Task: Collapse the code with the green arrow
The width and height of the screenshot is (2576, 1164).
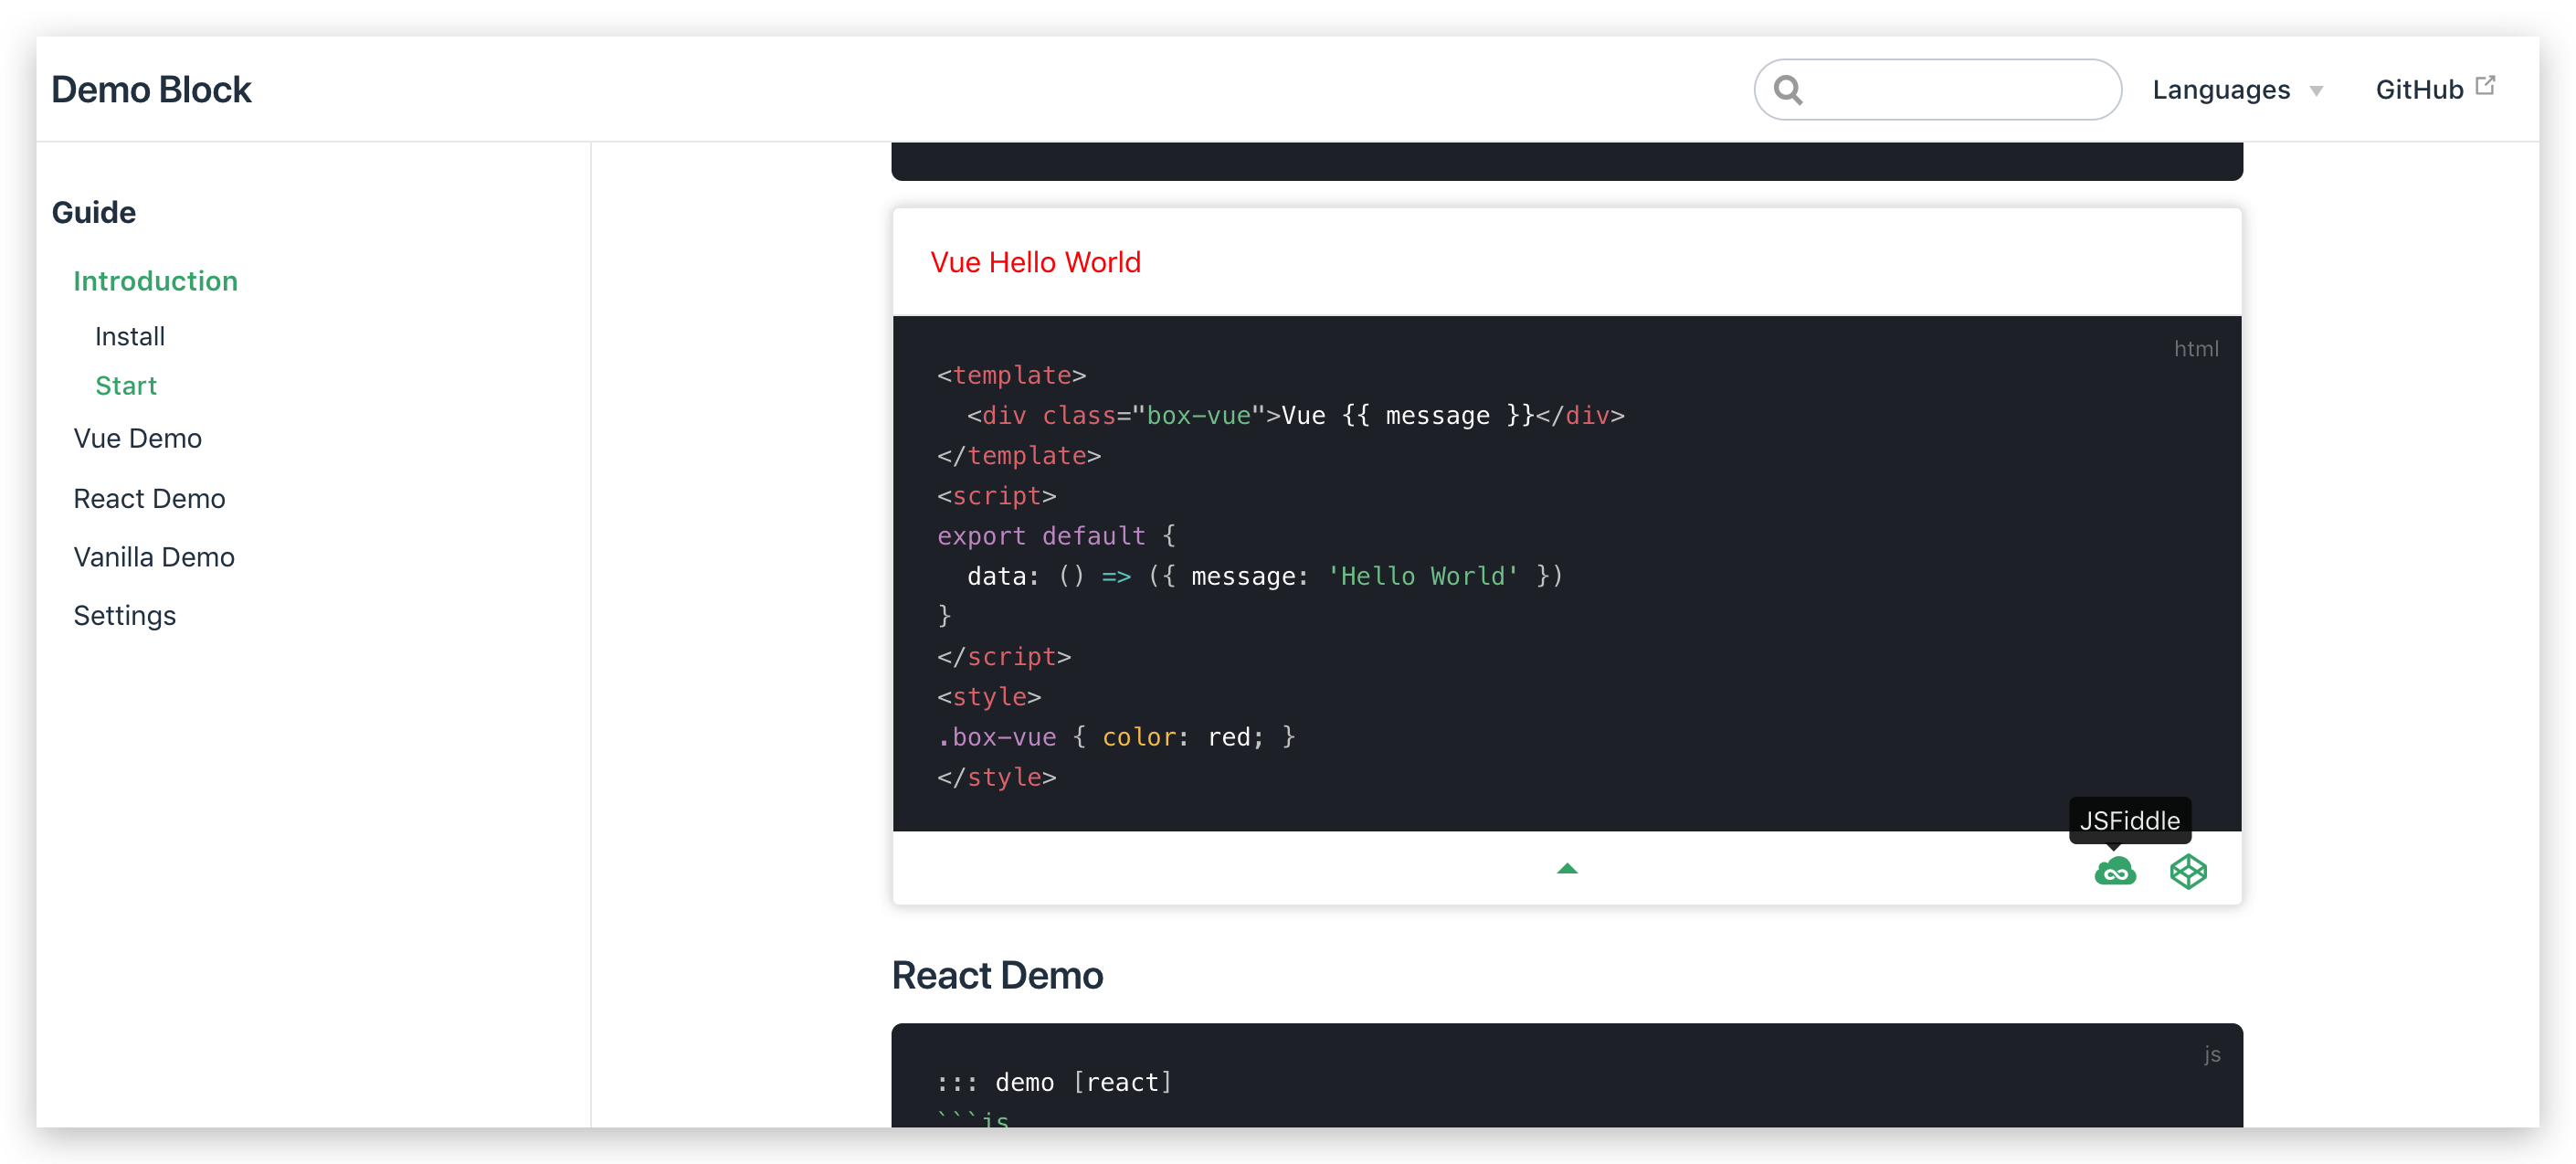Action: point(1566,869)
